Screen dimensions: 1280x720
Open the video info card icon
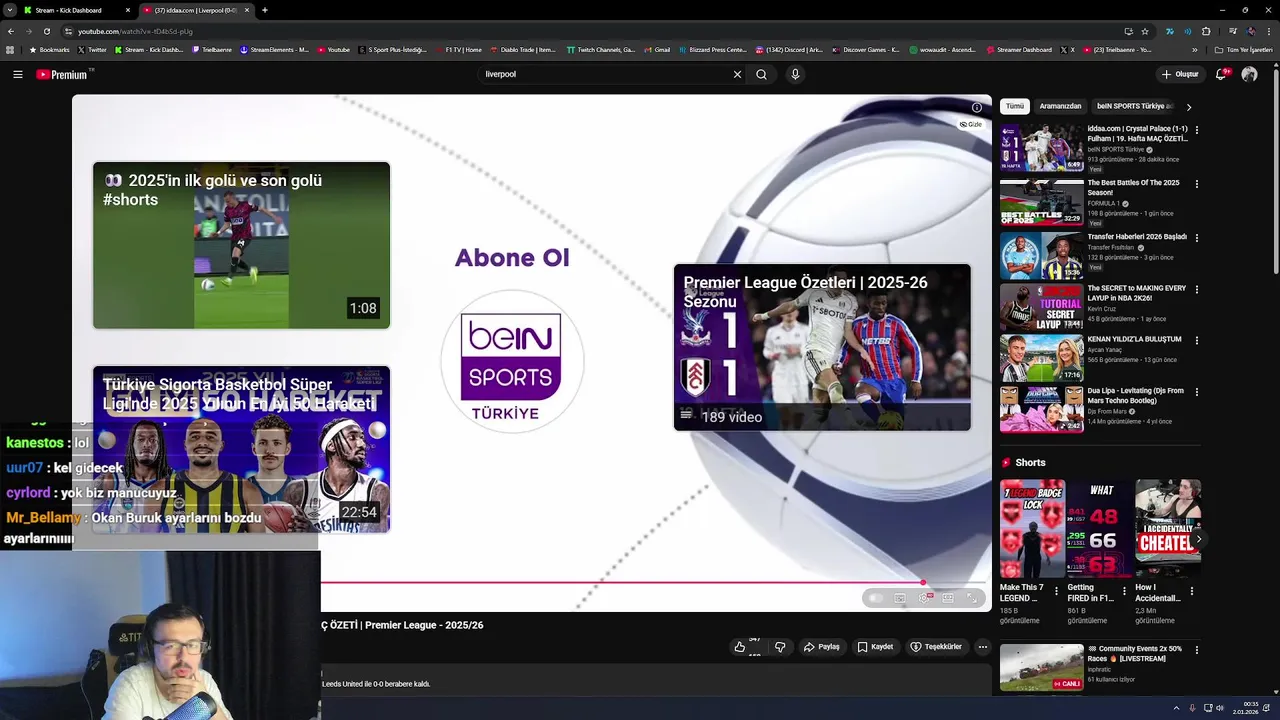pyautogui.click(x=977, y=108)
